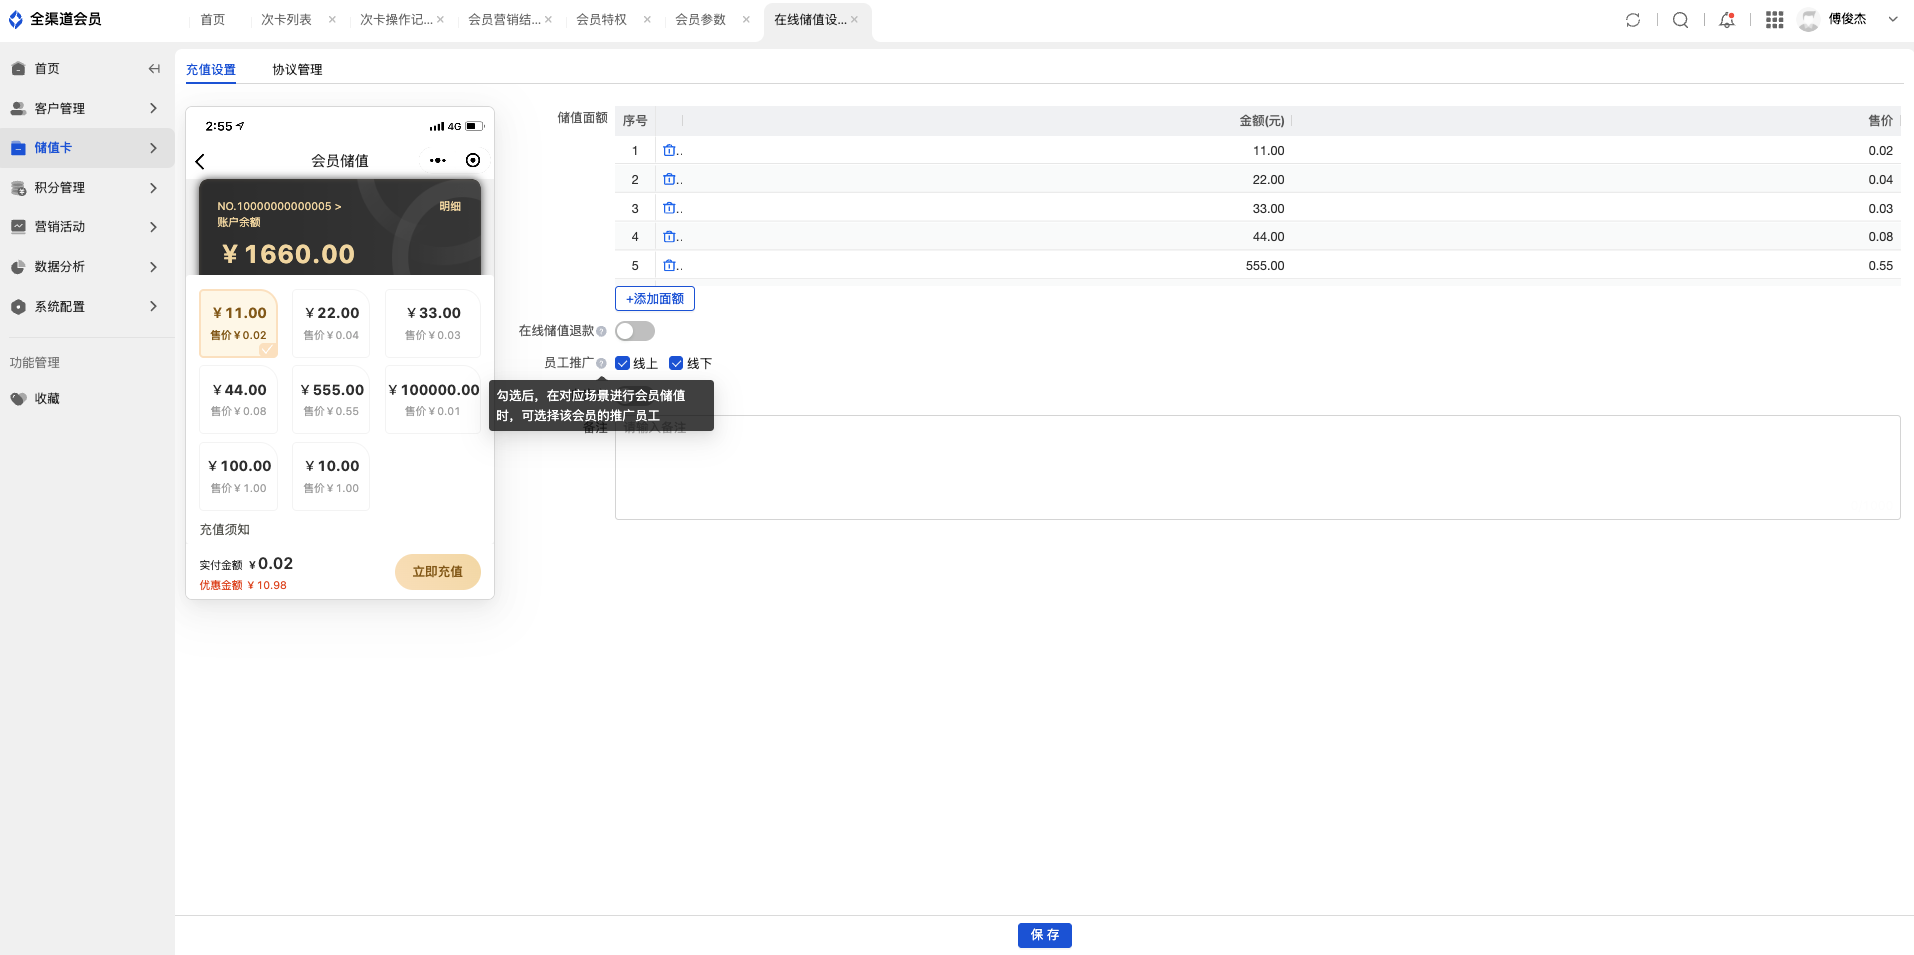Click the 保存 button
Screen dimensions: 1914x955
[1045, 935]
